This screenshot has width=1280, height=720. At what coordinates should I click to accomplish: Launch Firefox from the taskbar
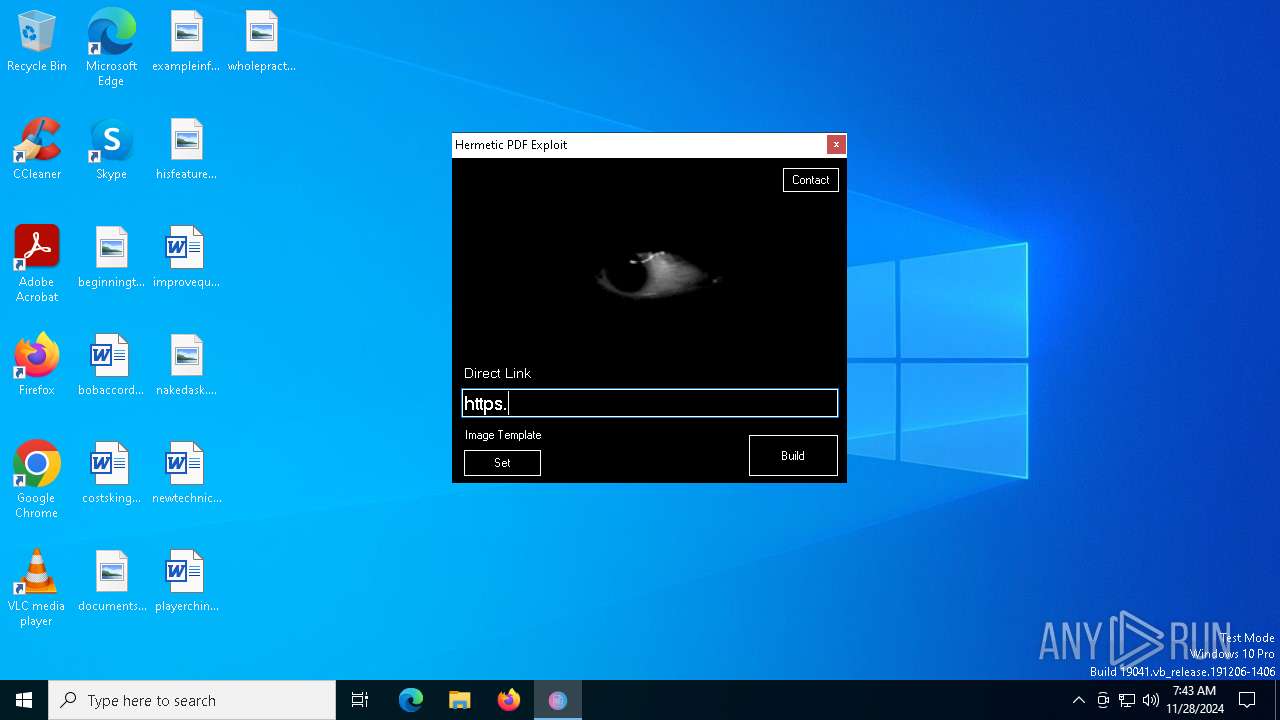pos(509,700)
